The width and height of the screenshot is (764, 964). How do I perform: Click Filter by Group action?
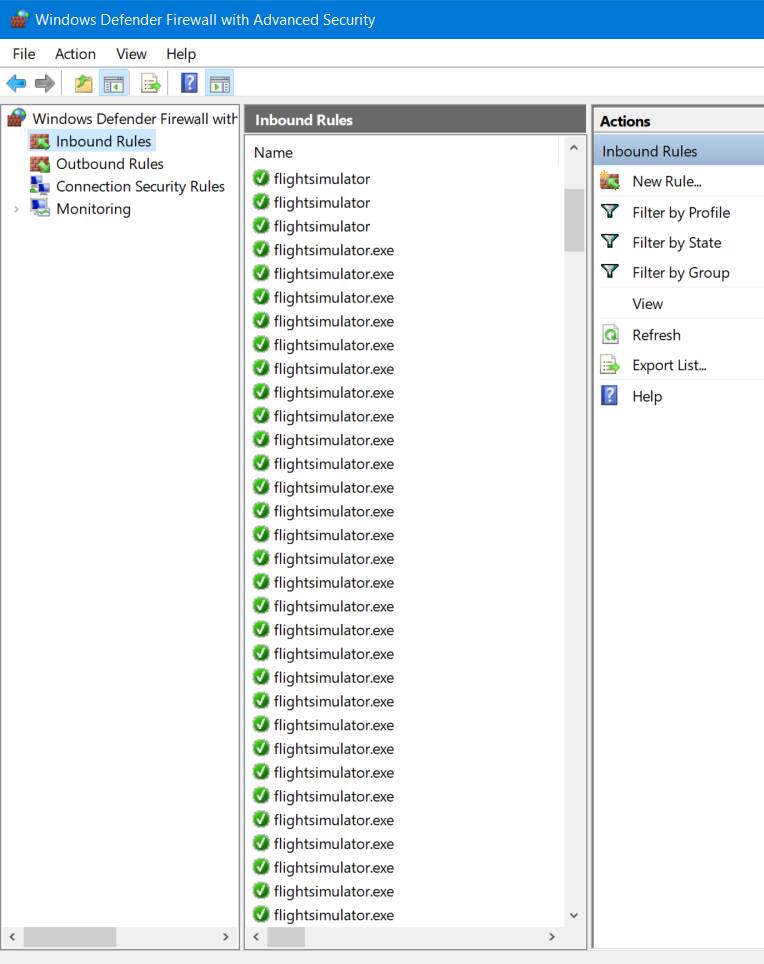[x=681, y=272]
